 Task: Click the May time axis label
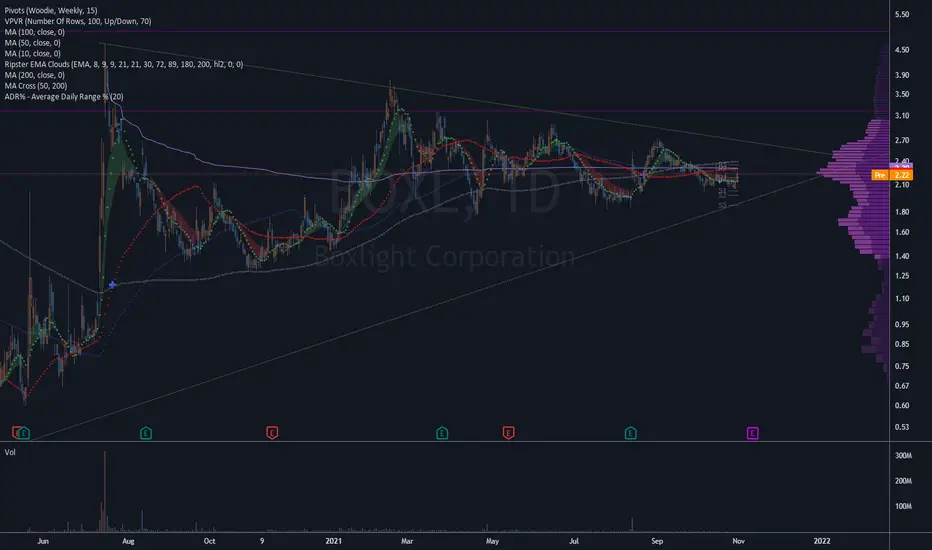pyautogui.click(x=492, y=541)
